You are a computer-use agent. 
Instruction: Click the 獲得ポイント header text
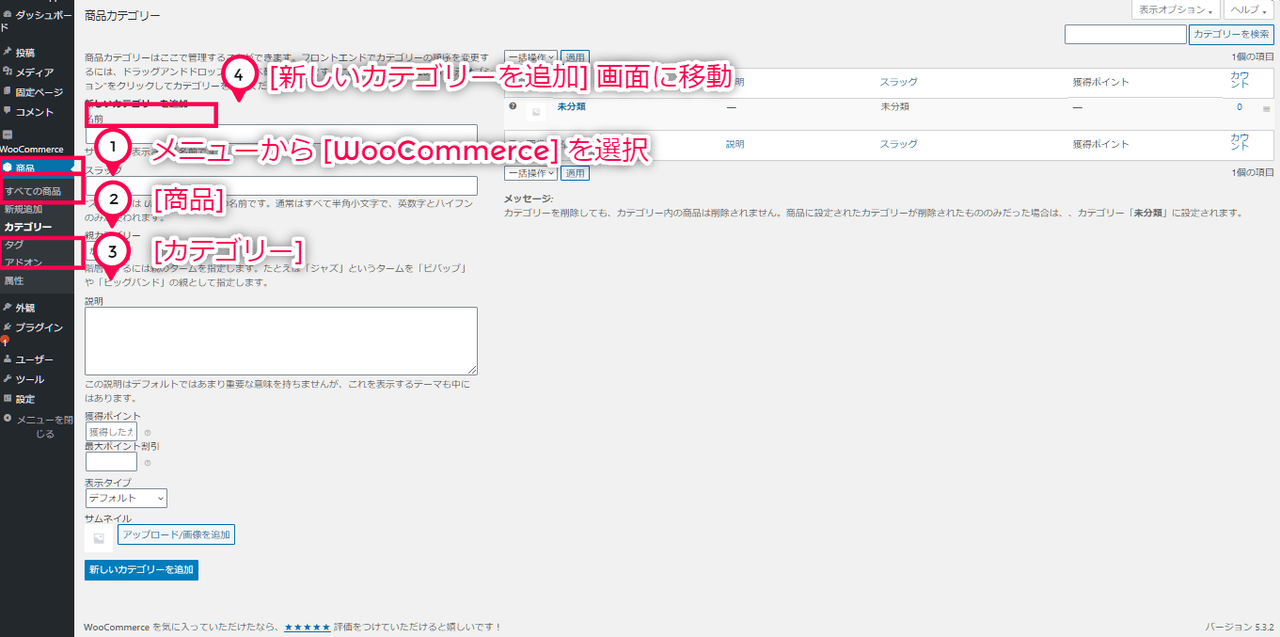[x=1100, y=82]
